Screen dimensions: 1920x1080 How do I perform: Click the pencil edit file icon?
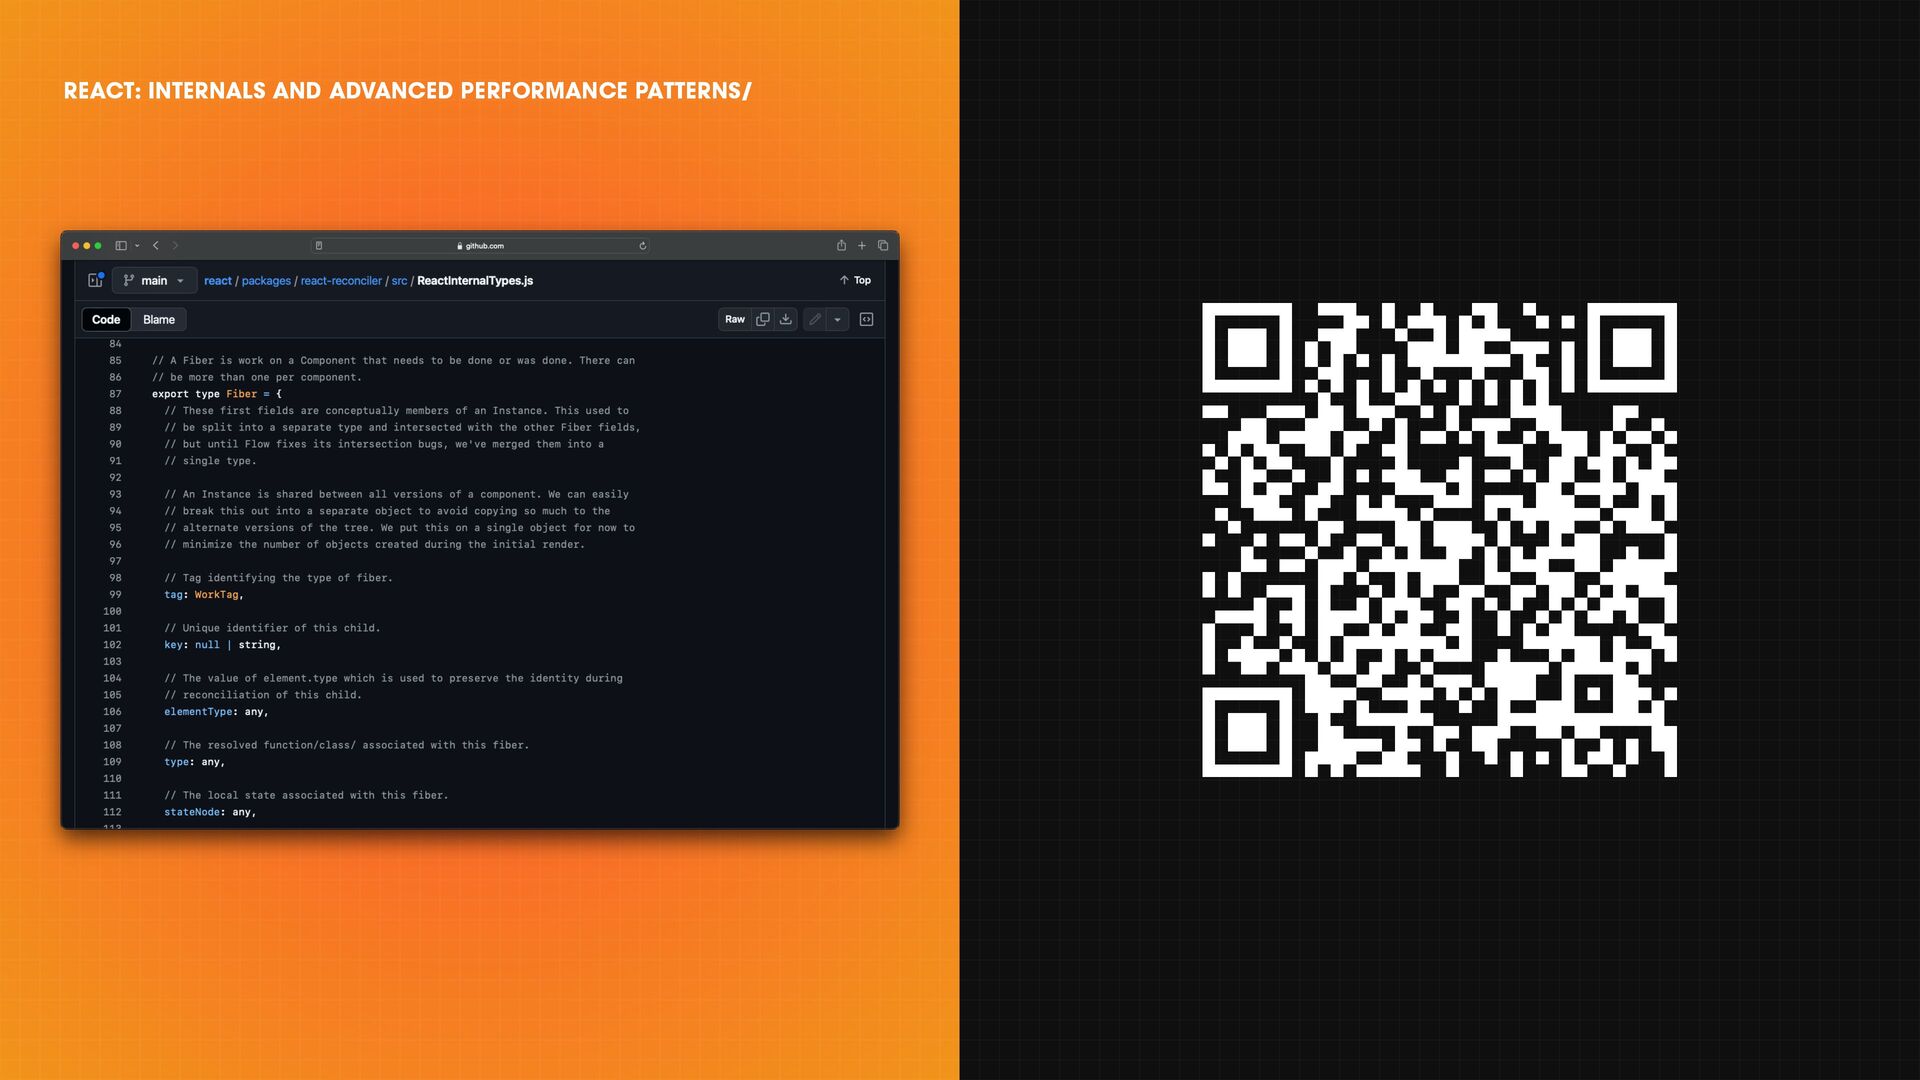815,320
